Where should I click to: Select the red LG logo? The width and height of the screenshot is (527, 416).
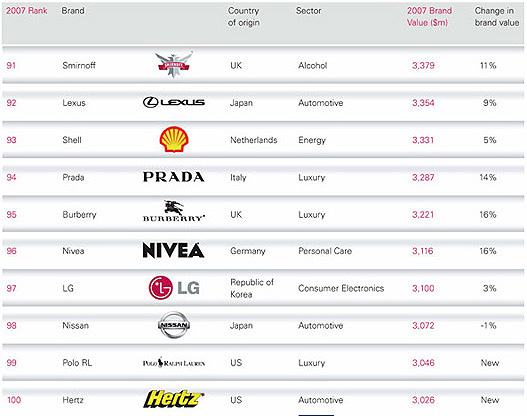coord(174,288)
